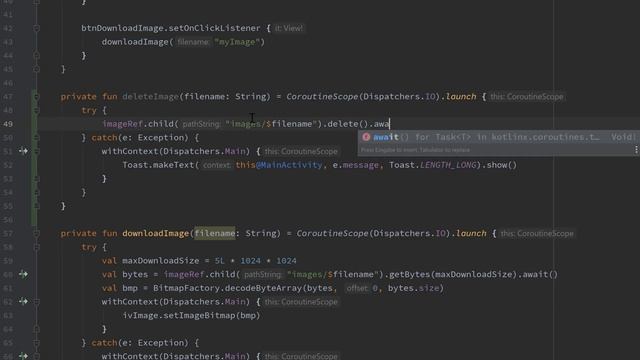Collapse the withContext block on line 62
This screenshot has height=360, width=640.
[x=36, y=302]
